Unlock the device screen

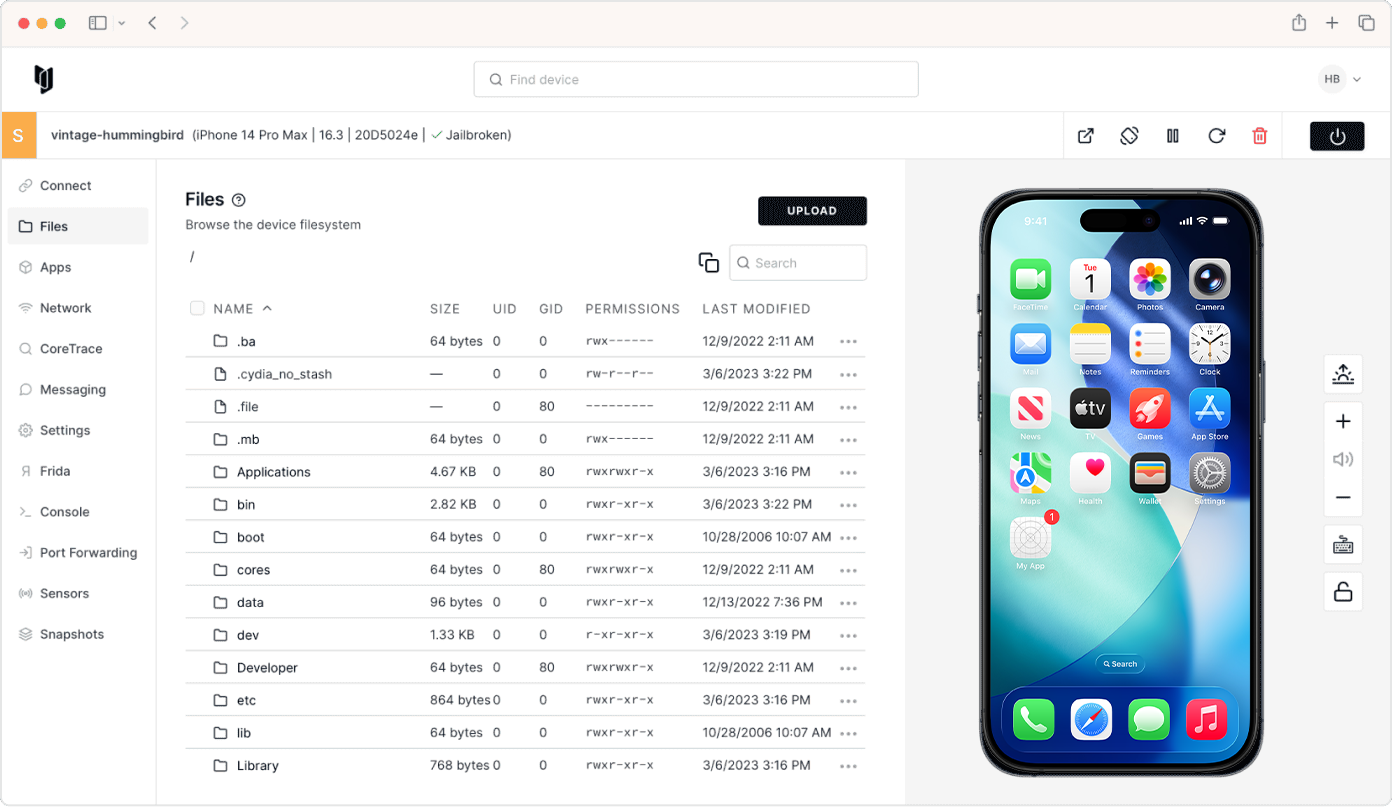(x=1343, y=591)
